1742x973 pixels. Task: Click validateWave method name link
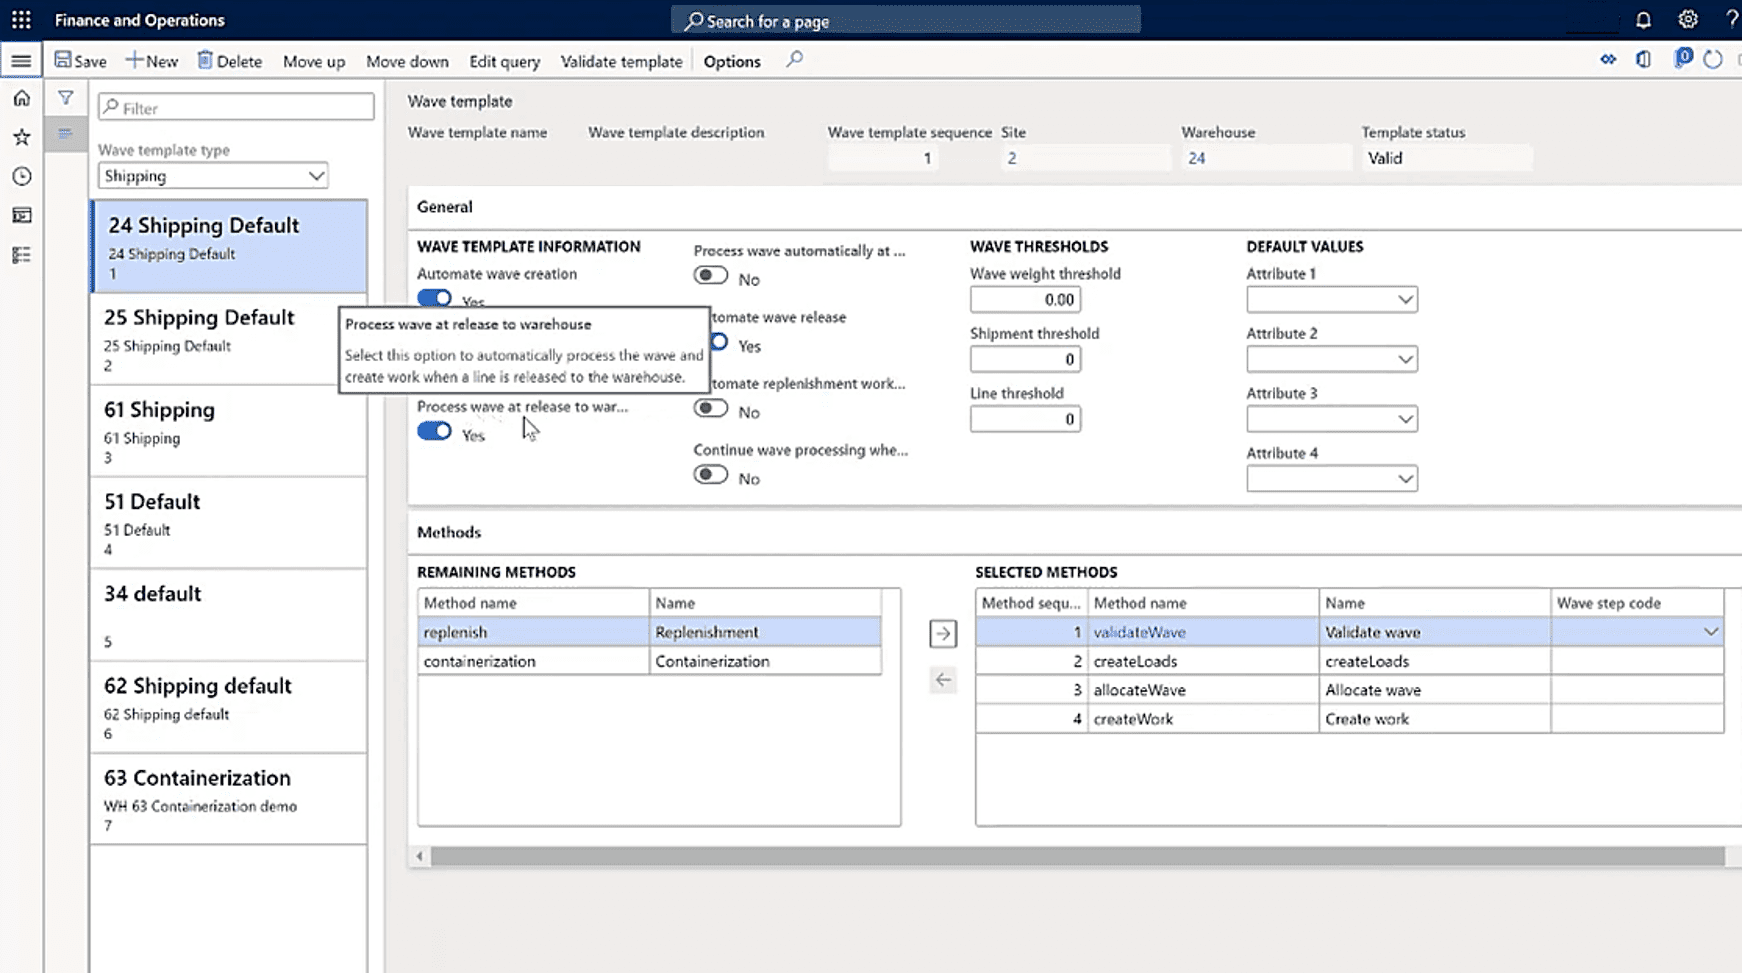1139,632
